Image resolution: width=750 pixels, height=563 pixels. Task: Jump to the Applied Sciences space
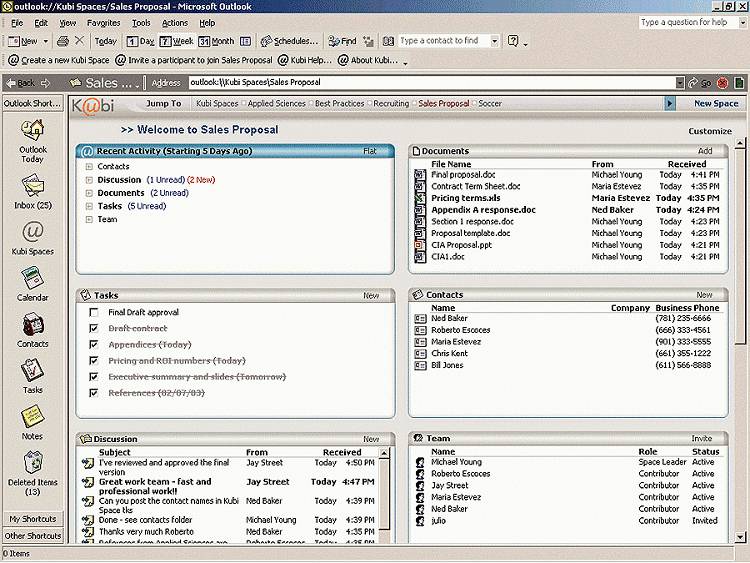[276, 103]
